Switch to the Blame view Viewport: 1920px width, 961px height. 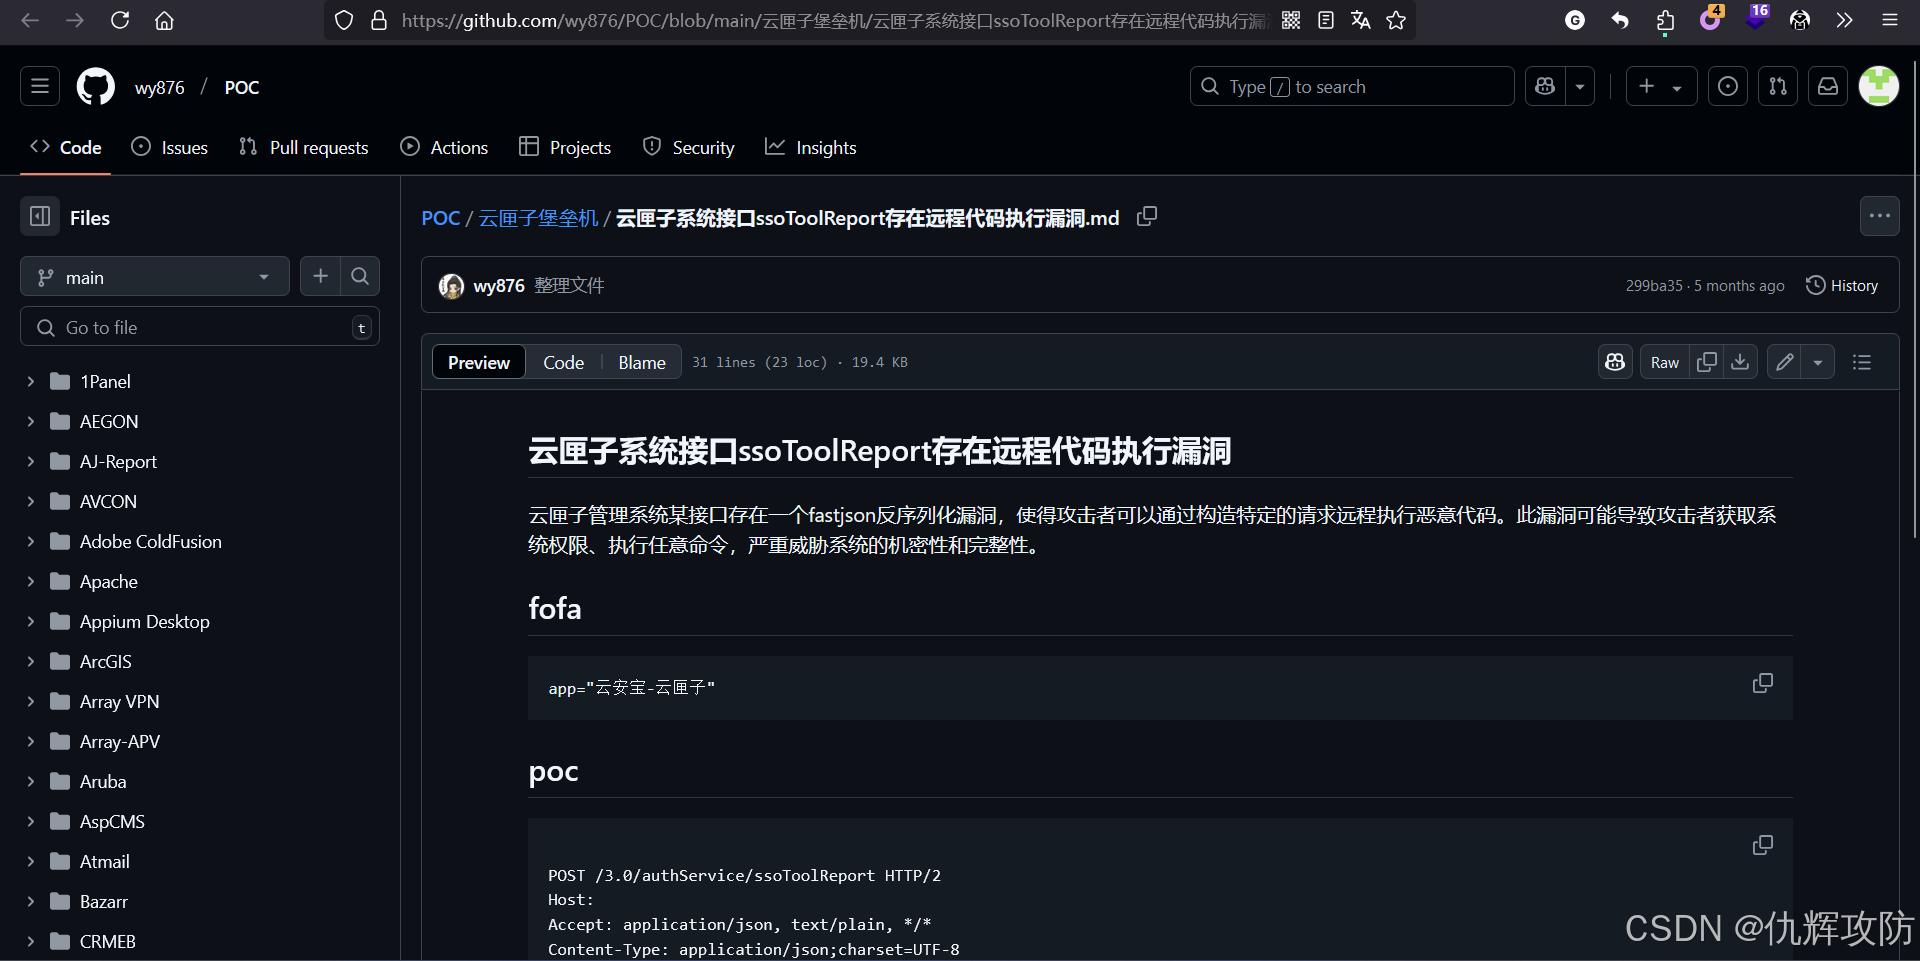click(642, 362)
